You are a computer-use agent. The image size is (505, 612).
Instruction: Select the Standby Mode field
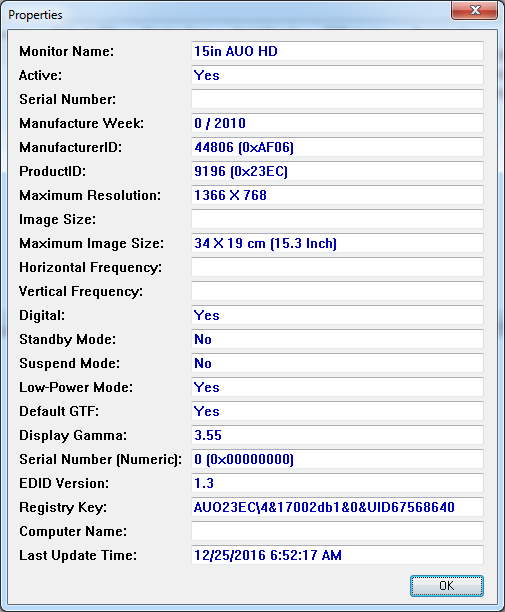point(337,339)
